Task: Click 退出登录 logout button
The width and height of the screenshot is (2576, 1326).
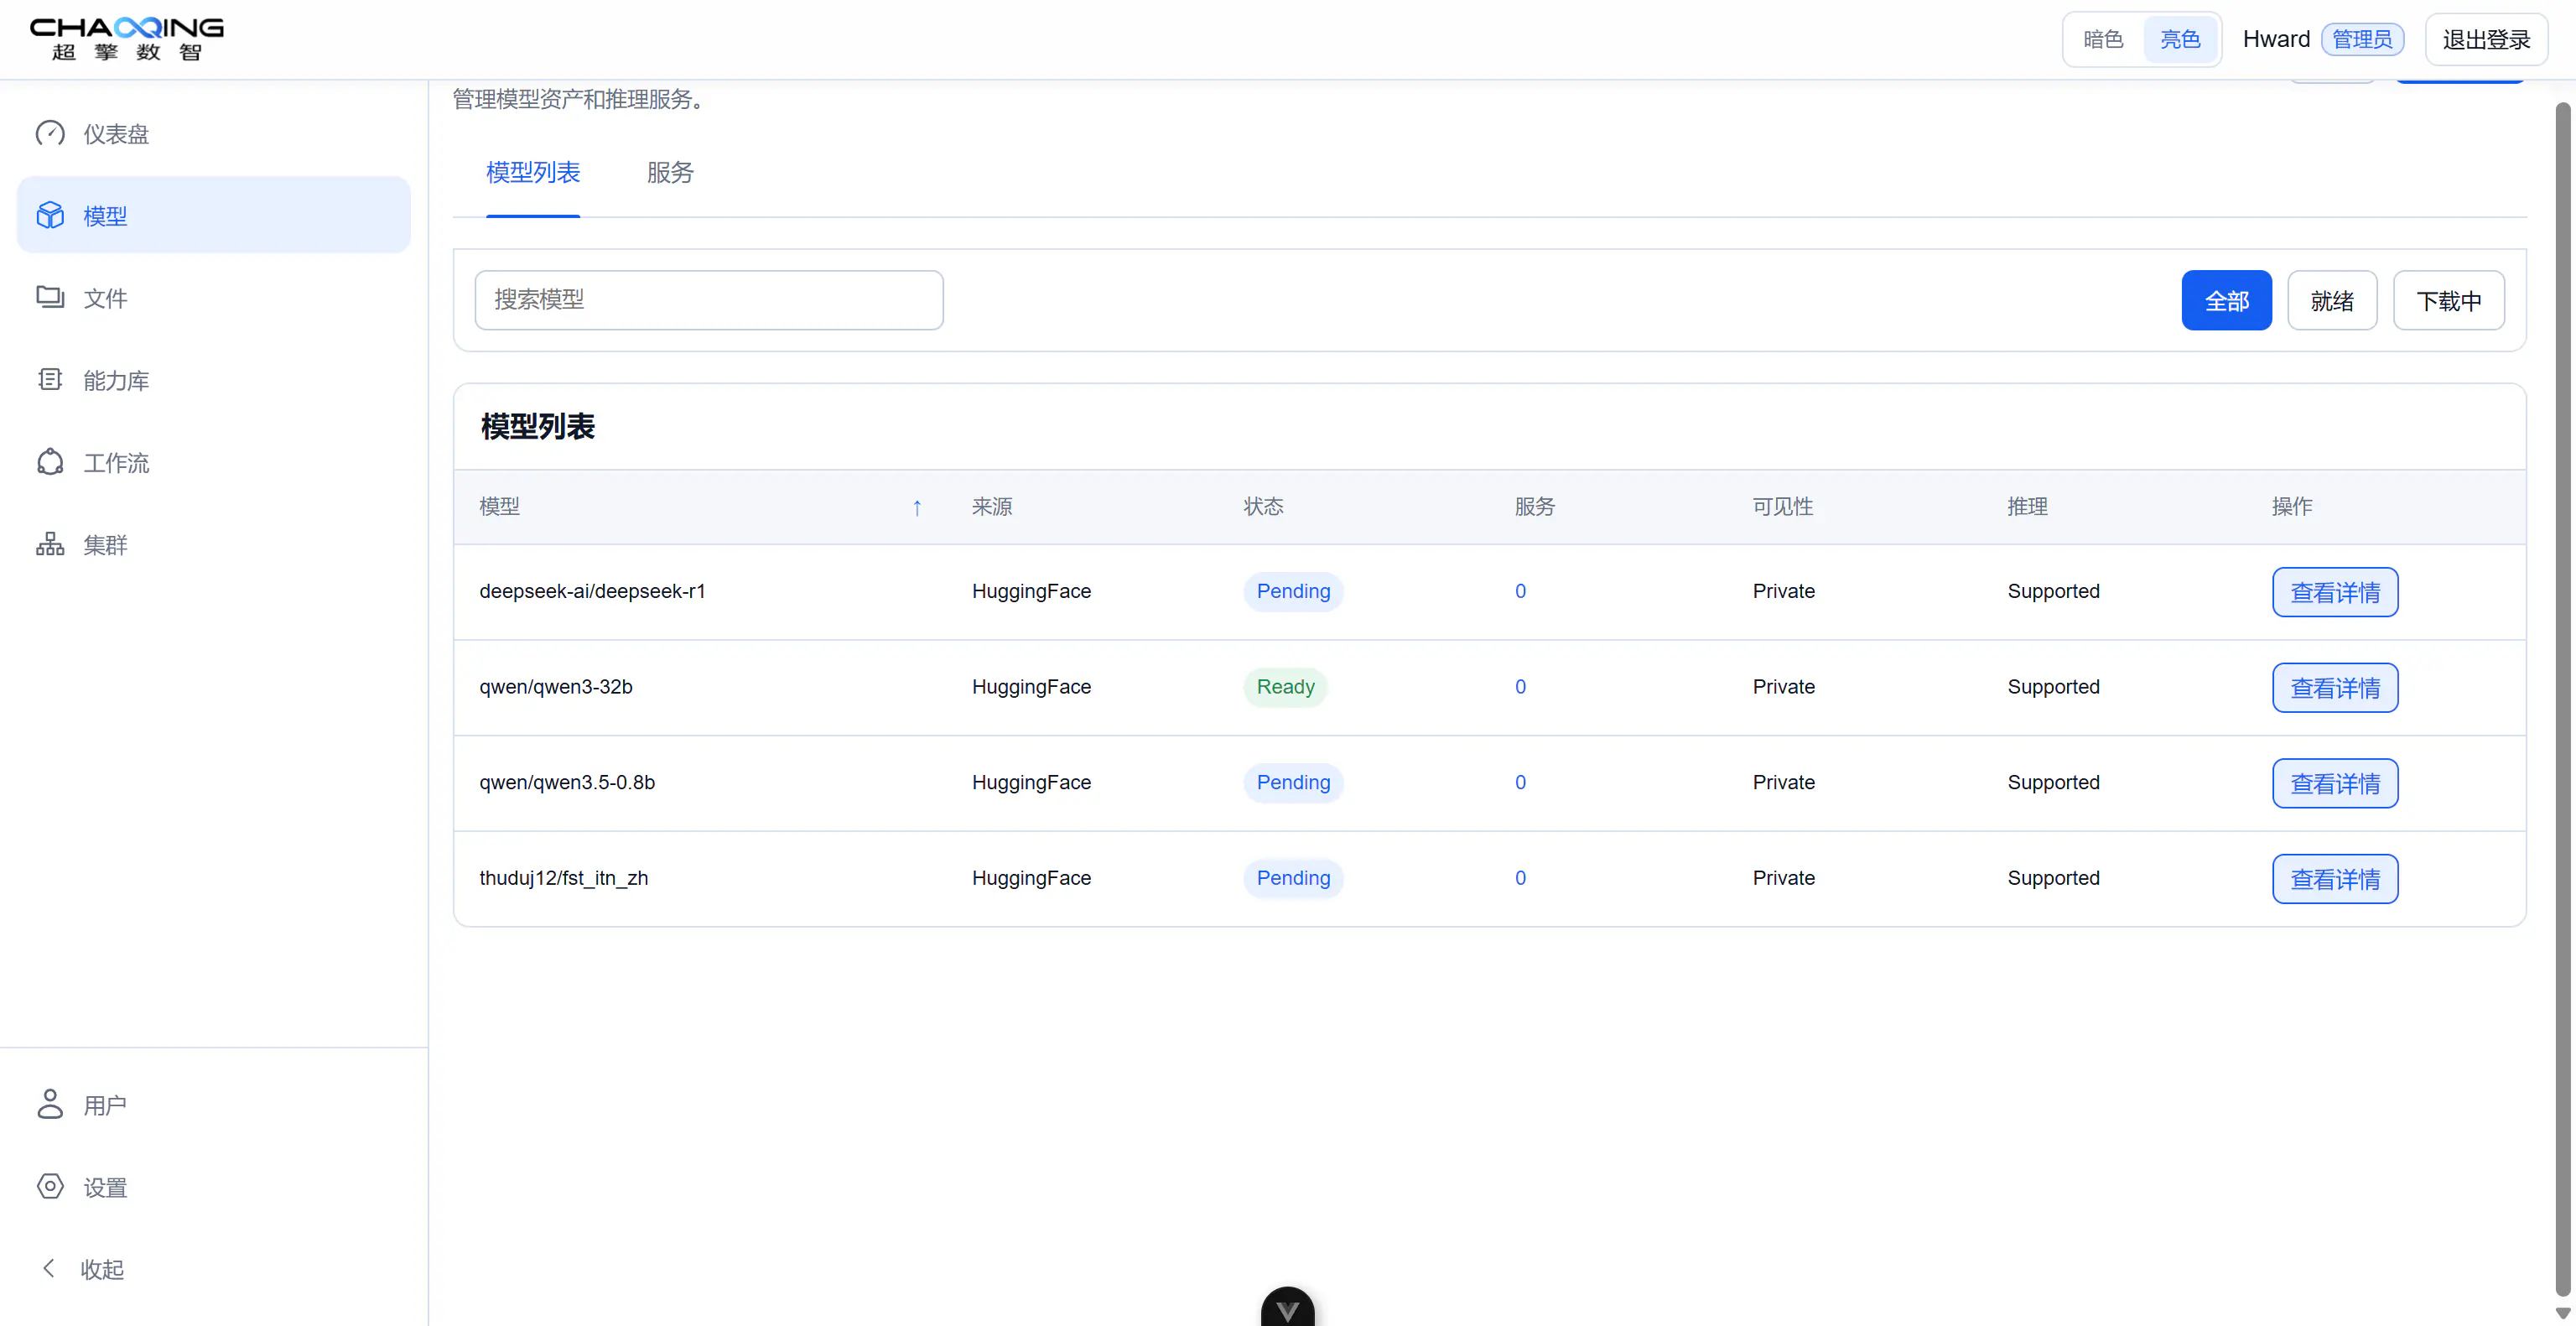Action: click(2486, 39)
